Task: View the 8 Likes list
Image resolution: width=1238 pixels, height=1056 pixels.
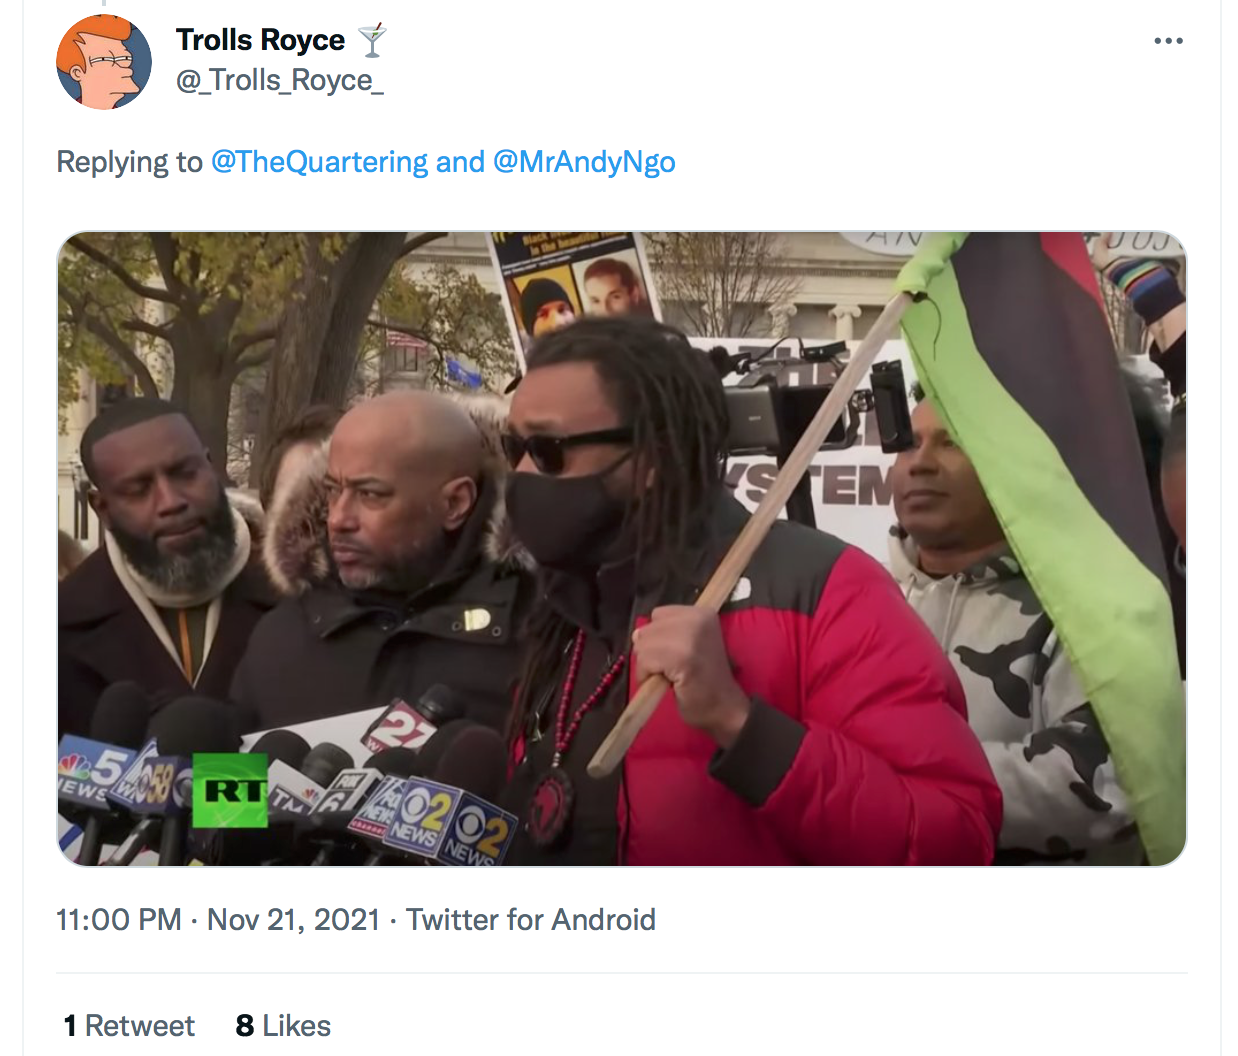Action: point(283,1026)
